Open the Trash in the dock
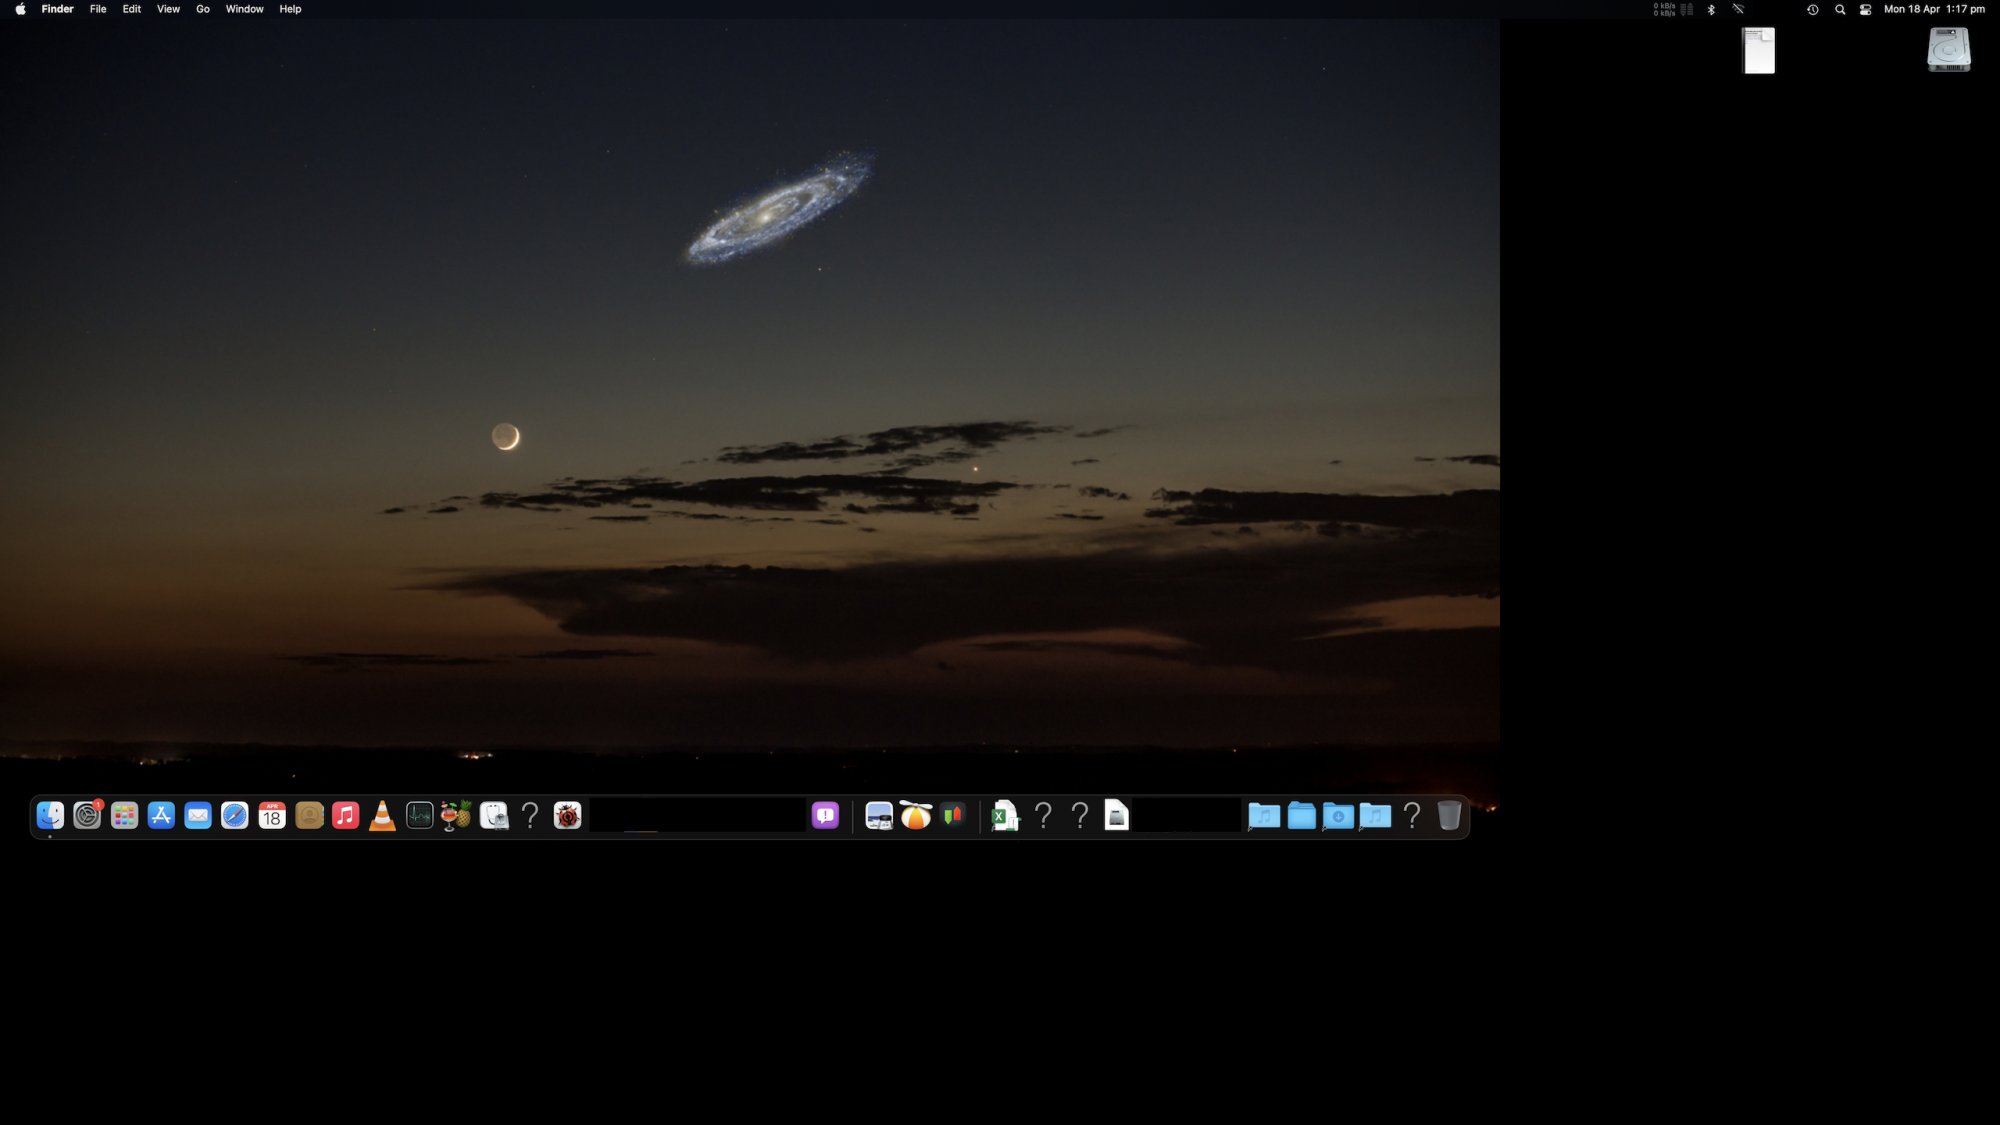Image resolution: width=2000 pixels, height=1125 pixels. [1448, 817]
